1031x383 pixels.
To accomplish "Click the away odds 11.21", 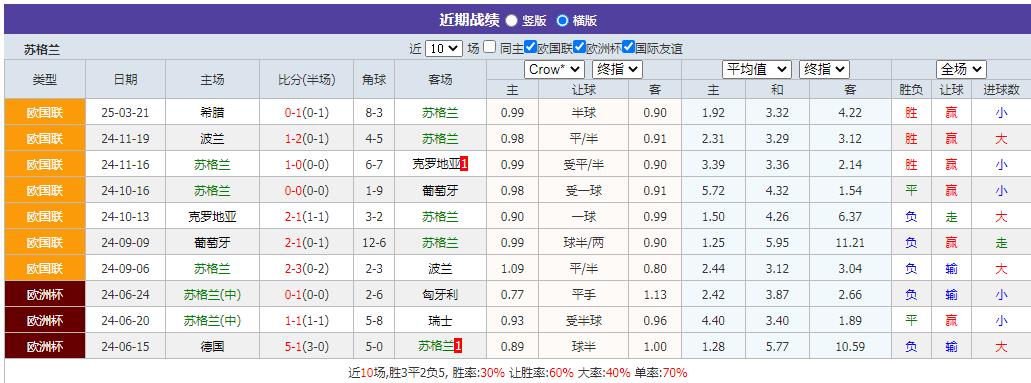I will (x=850, y=243).
